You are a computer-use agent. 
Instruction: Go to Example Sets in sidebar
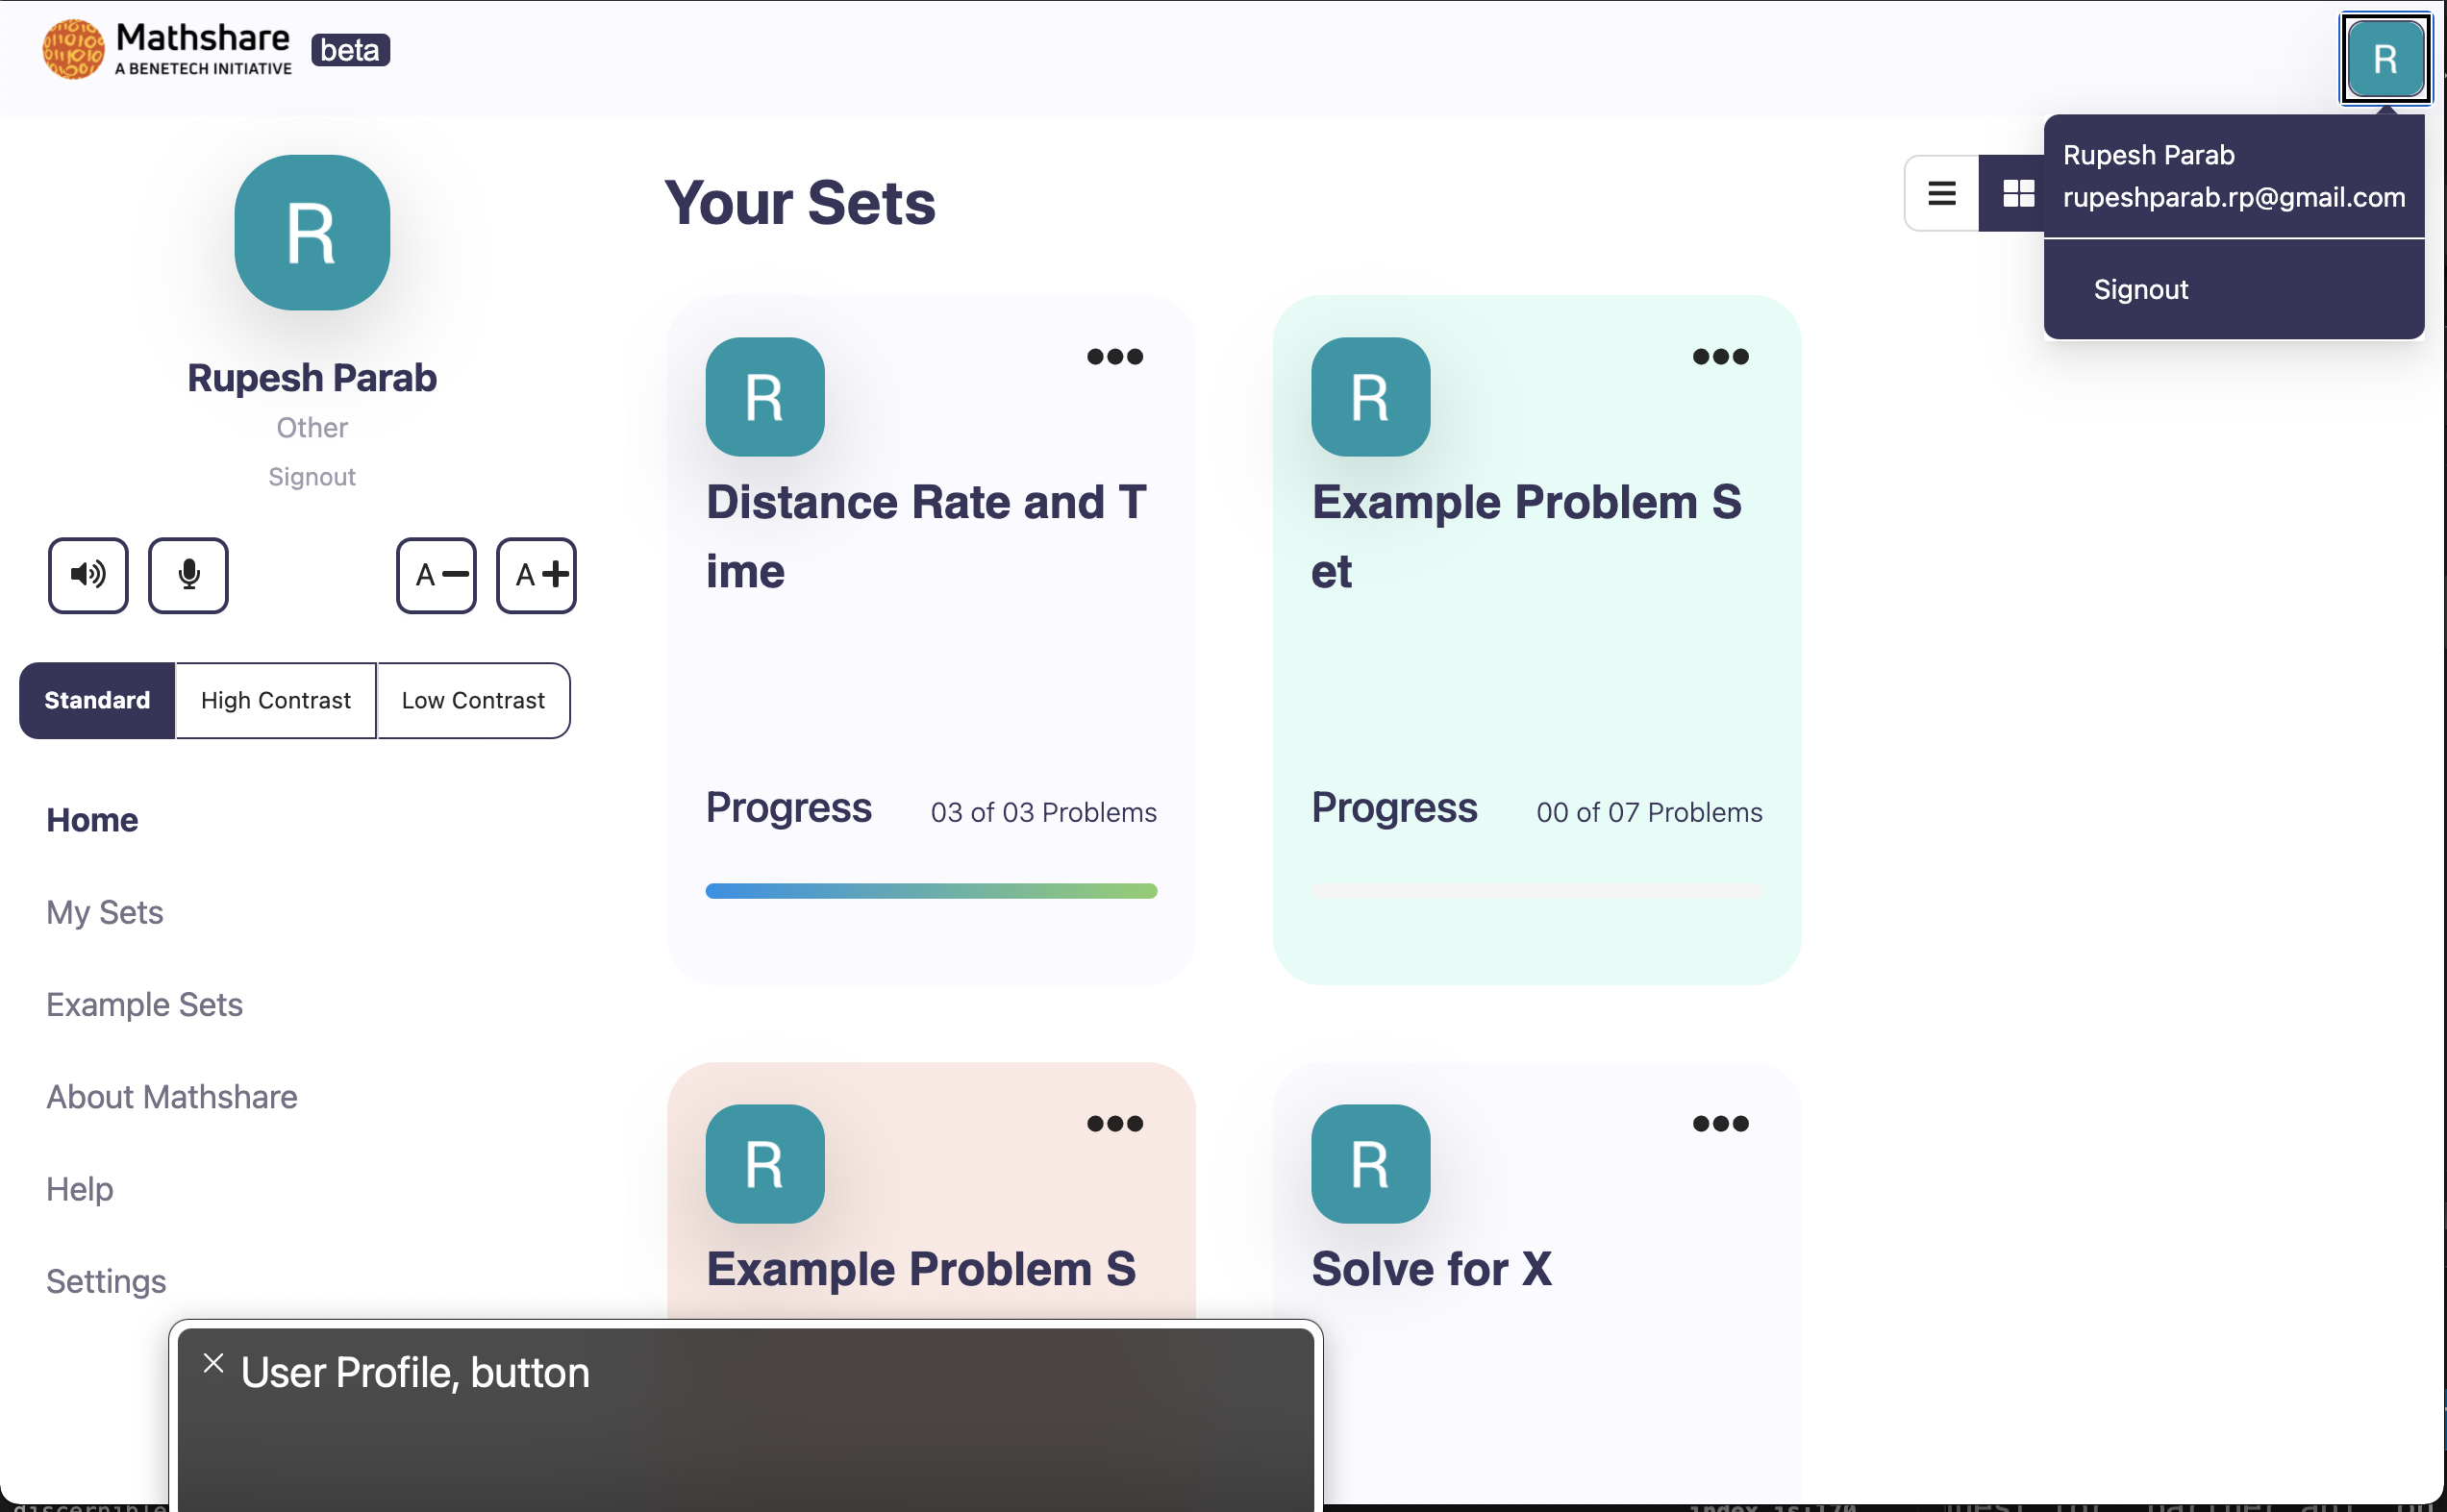[x=144, y=1005]
